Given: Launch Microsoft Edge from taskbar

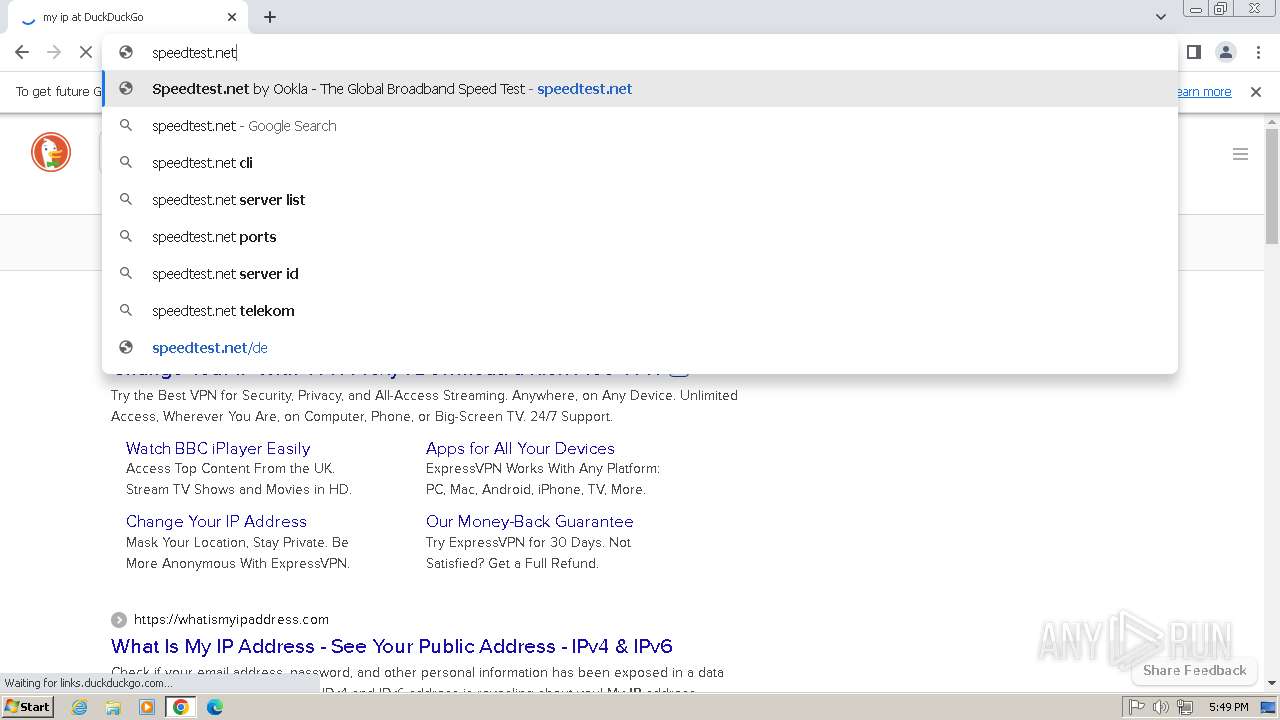Looking at the screenshot, I should point(215,707).
